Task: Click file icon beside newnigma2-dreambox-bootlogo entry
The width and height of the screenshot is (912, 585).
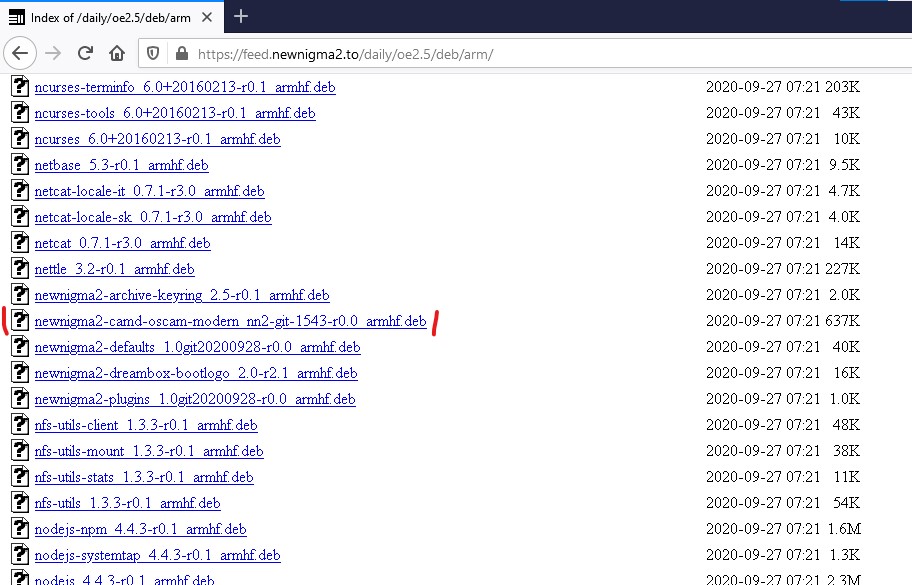Action: 20,373
